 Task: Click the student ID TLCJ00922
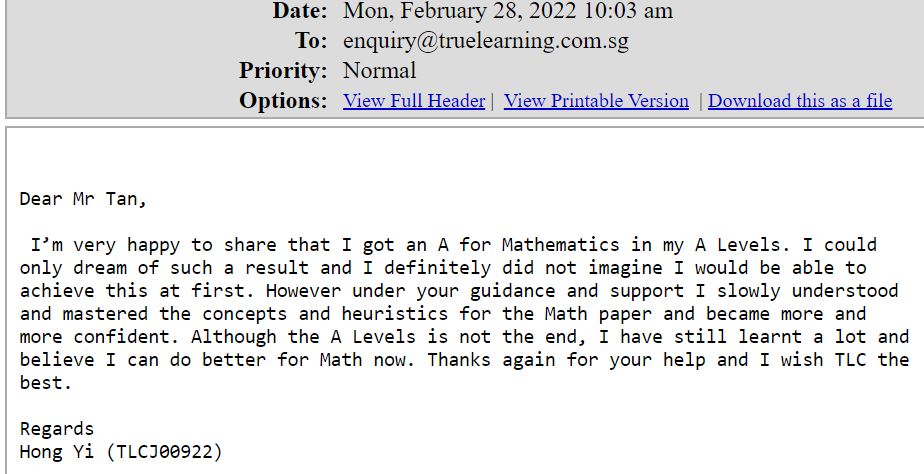164,452
